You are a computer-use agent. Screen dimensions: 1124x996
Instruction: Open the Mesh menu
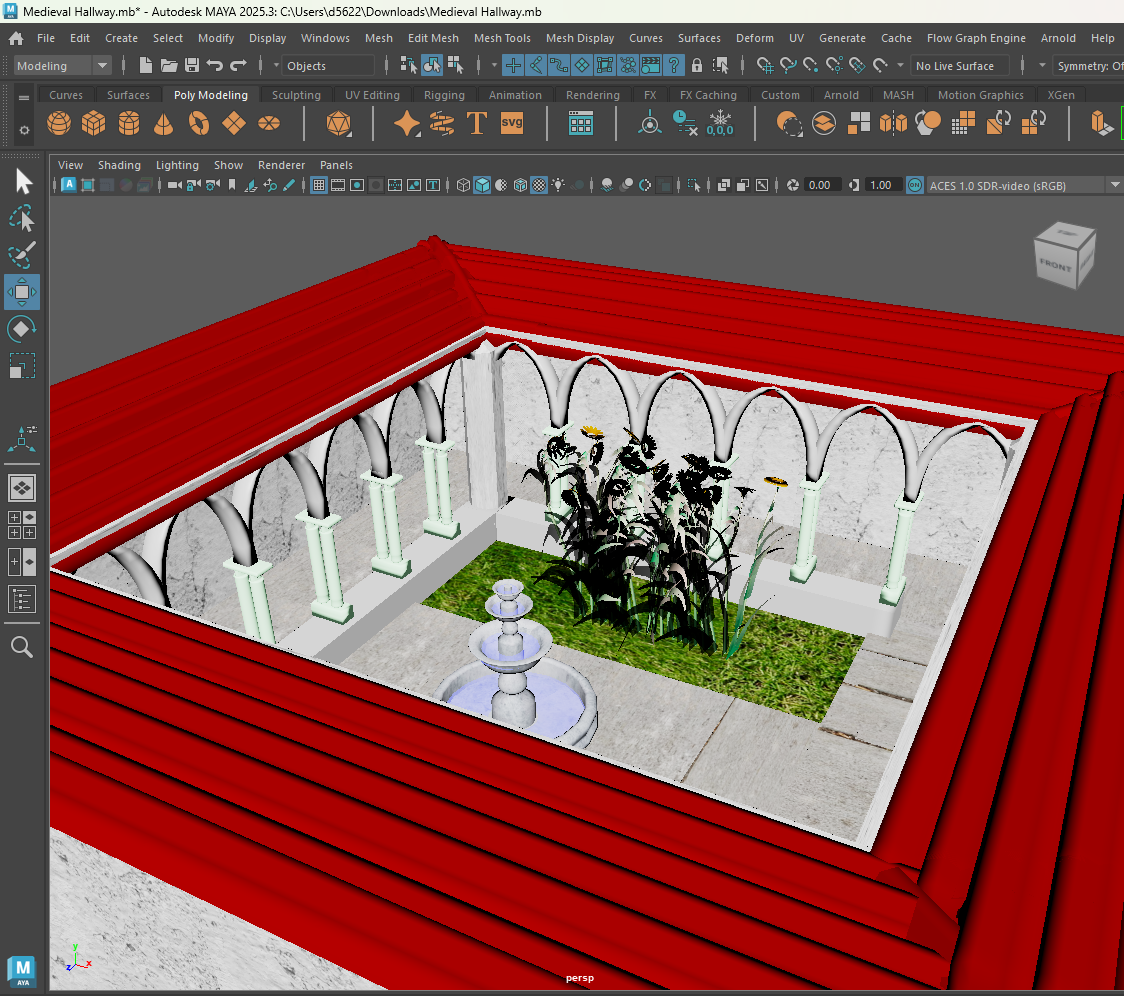[379, 38]
